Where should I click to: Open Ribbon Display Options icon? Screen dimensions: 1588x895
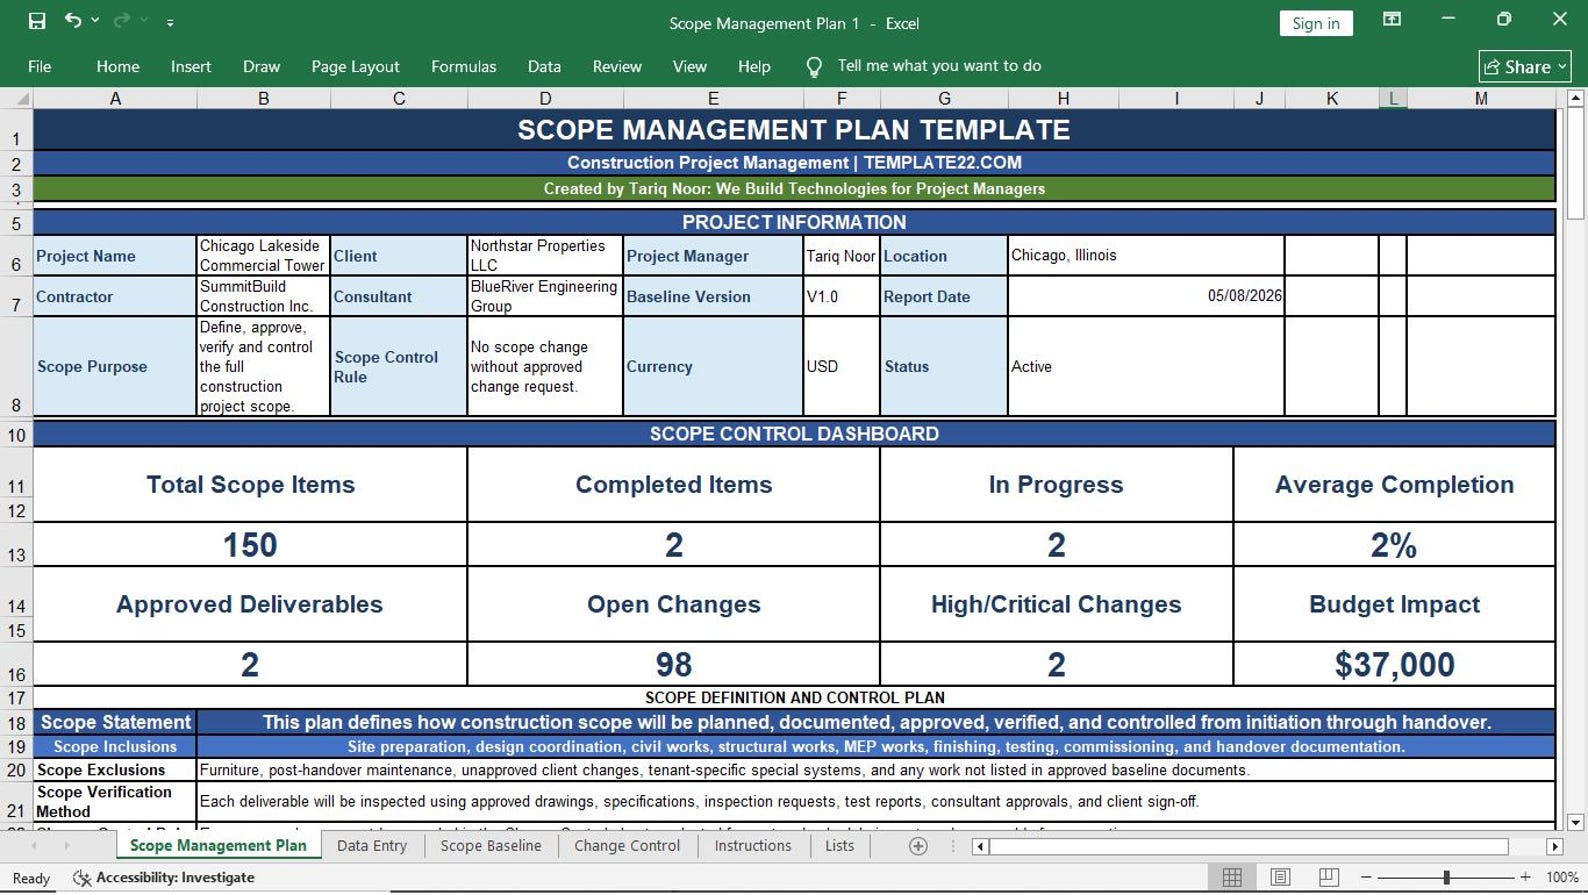(1391, 20)
